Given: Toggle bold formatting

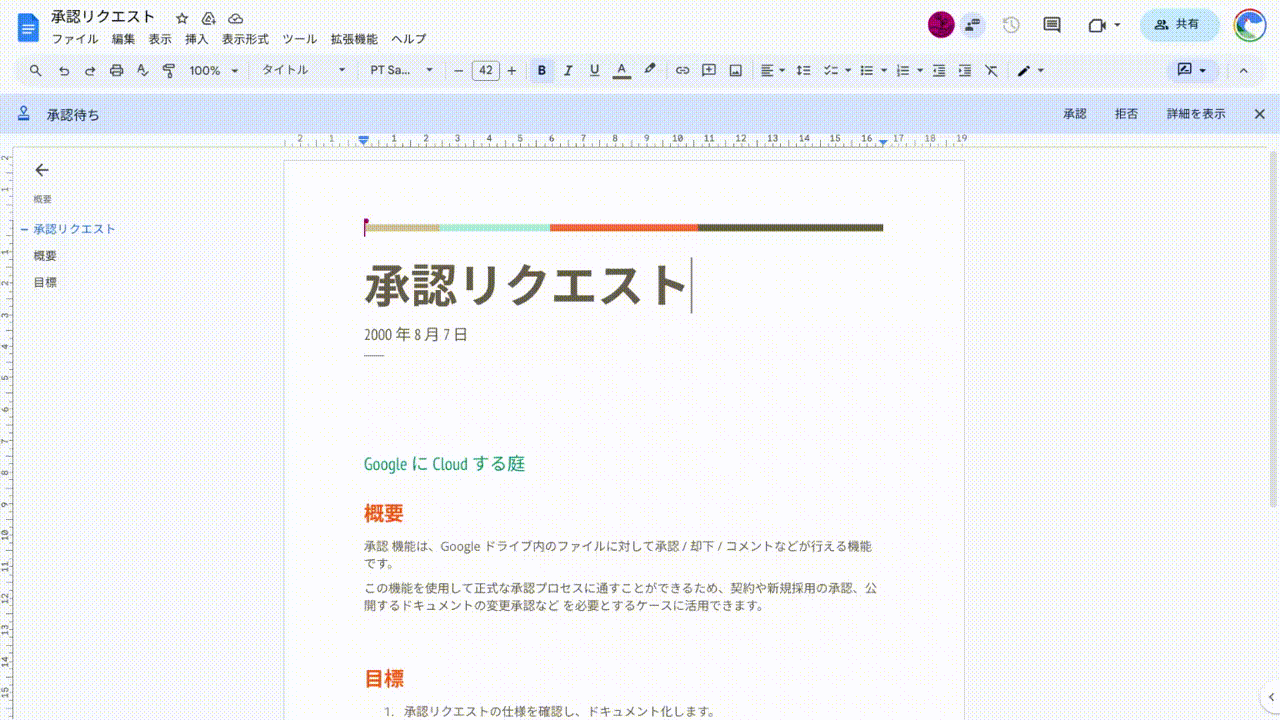Looking at the screenshot, I should [x=542, y=70].
